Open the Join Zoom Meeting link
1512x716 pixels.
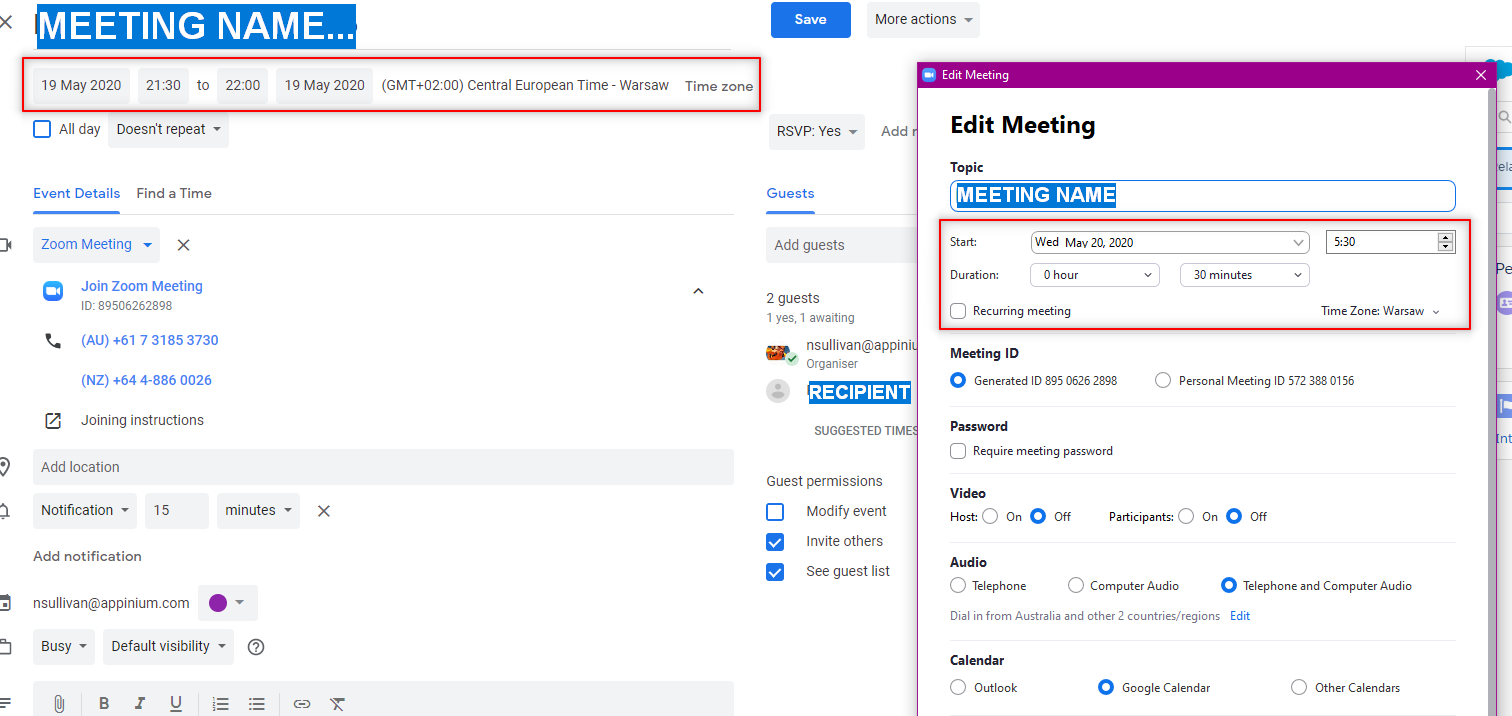(141, 286)
